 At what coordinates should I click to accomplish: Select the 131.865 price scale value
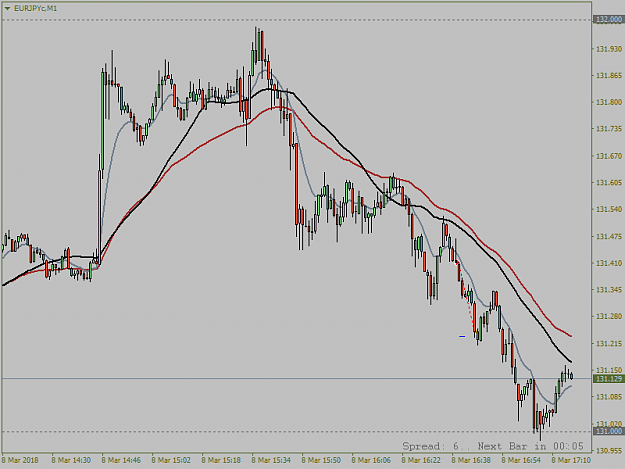click(609, 75)
